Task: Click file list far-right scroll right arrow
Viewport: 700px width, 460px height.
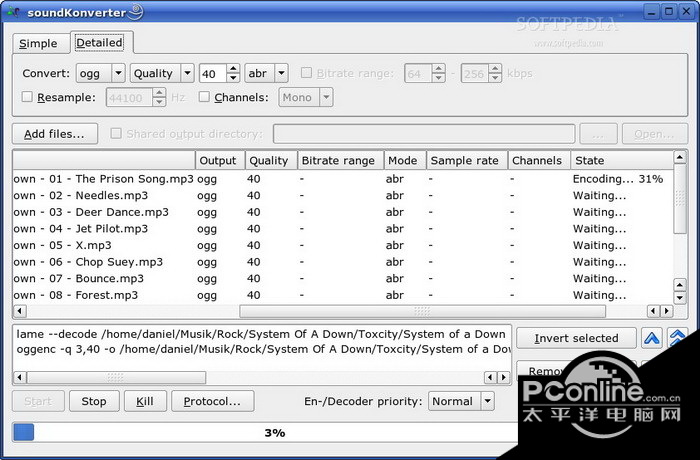Action: pyautogui.click(x=667, y=311)
